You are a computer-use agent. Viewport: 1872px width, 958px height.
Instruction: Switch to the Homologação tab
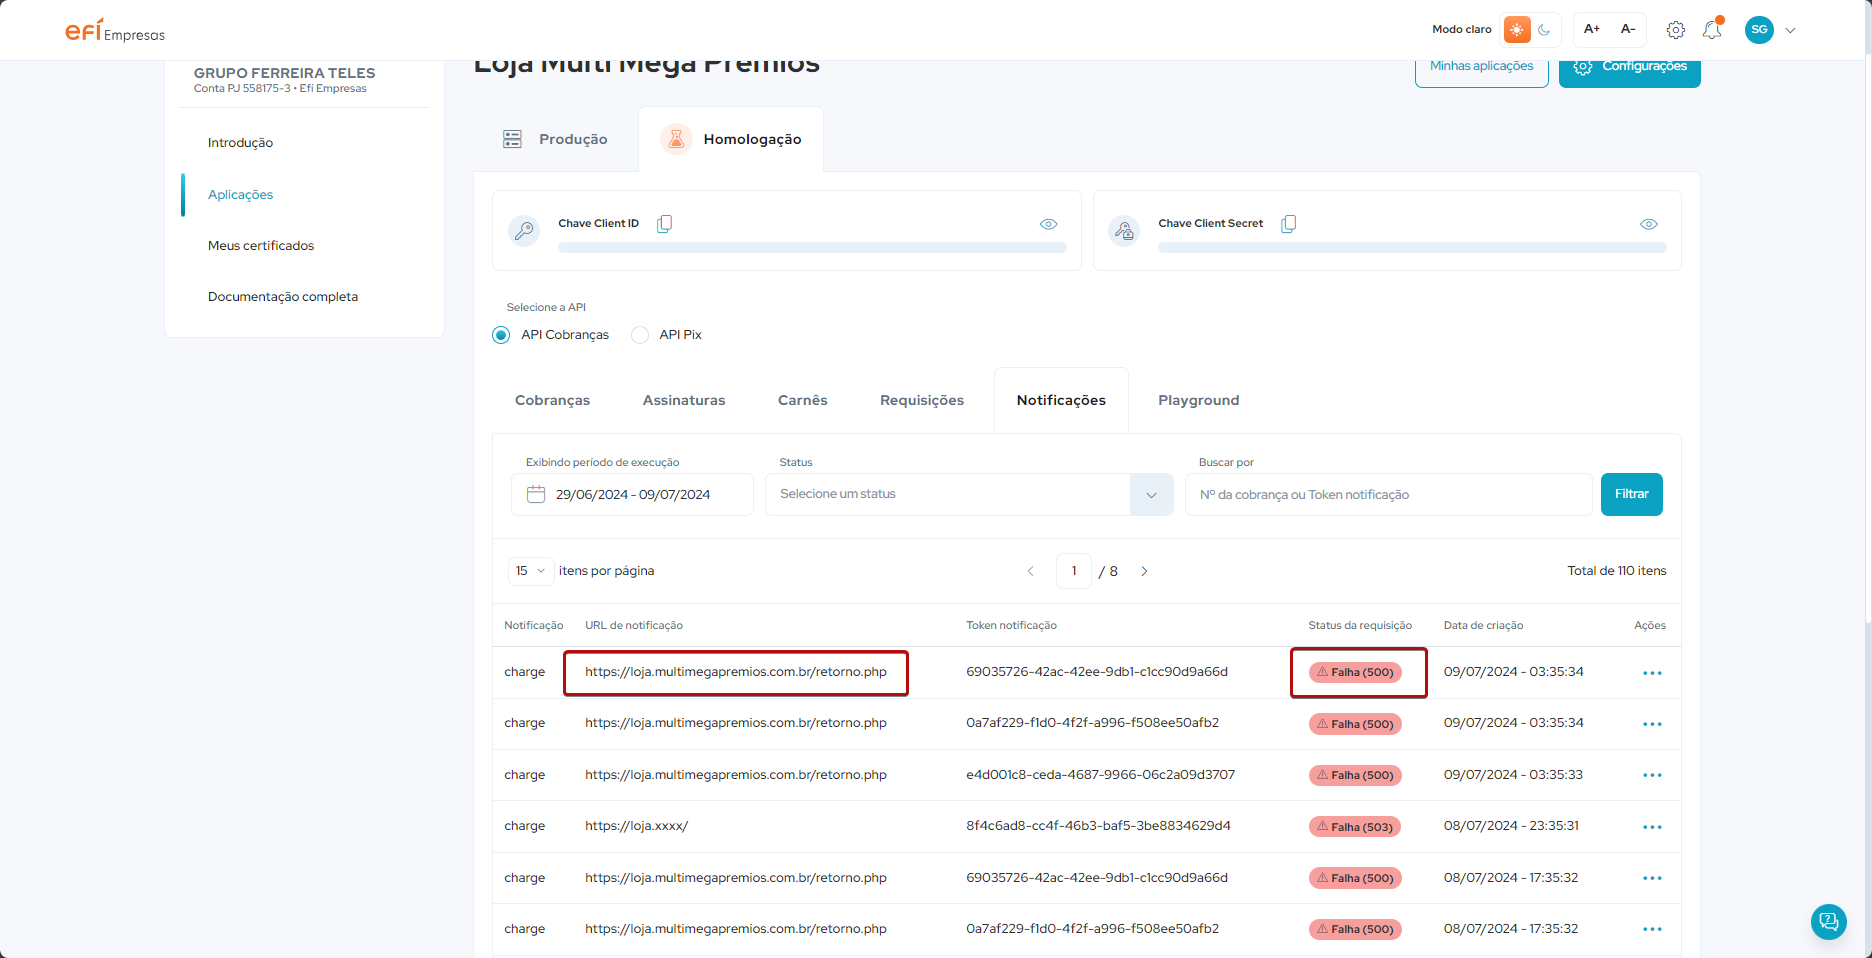click(x=731, y=139)
